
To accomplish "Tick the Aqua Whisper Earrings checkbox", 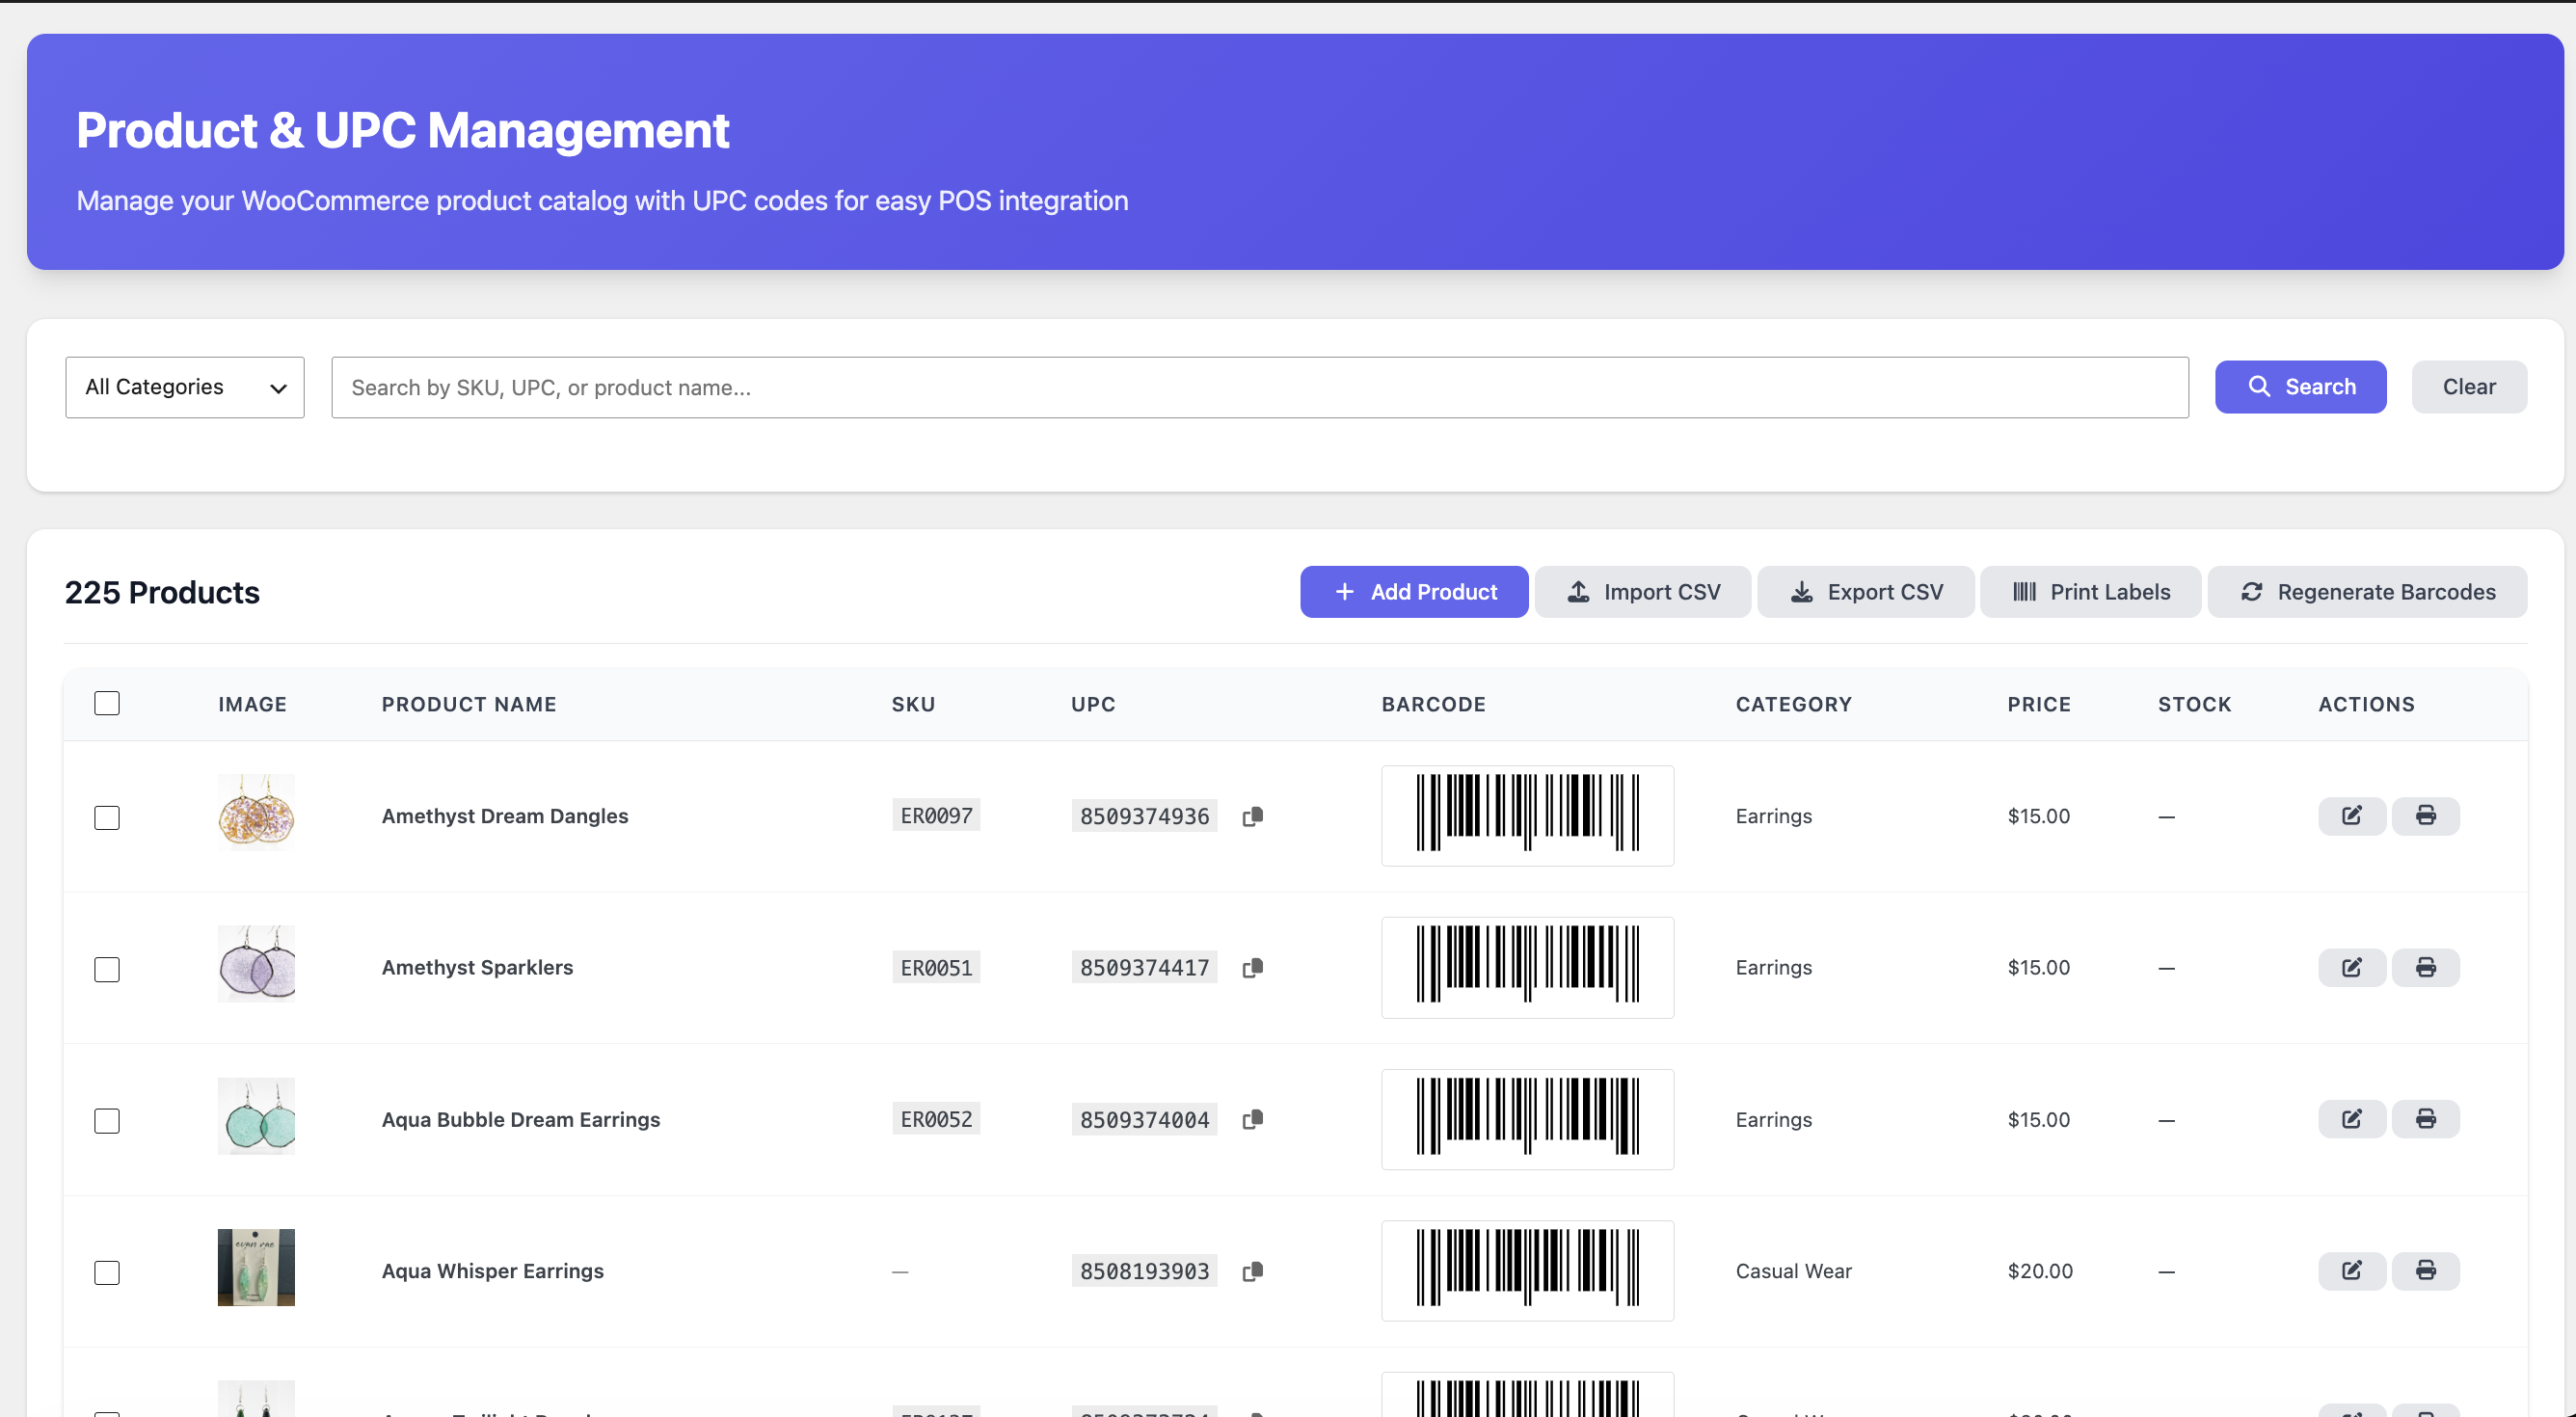I will coord(107,1273).
